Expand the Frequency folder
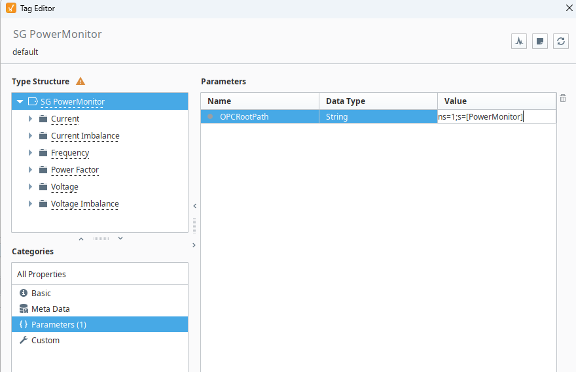The image size is (576, 372). 30,152
